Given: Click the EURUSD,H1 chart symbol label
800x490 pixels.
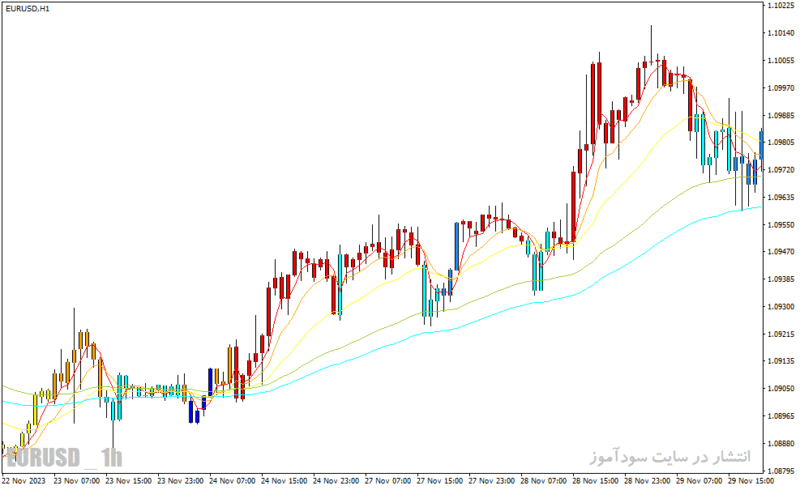Looking at the screenshot, I should (x=28, y=9).
